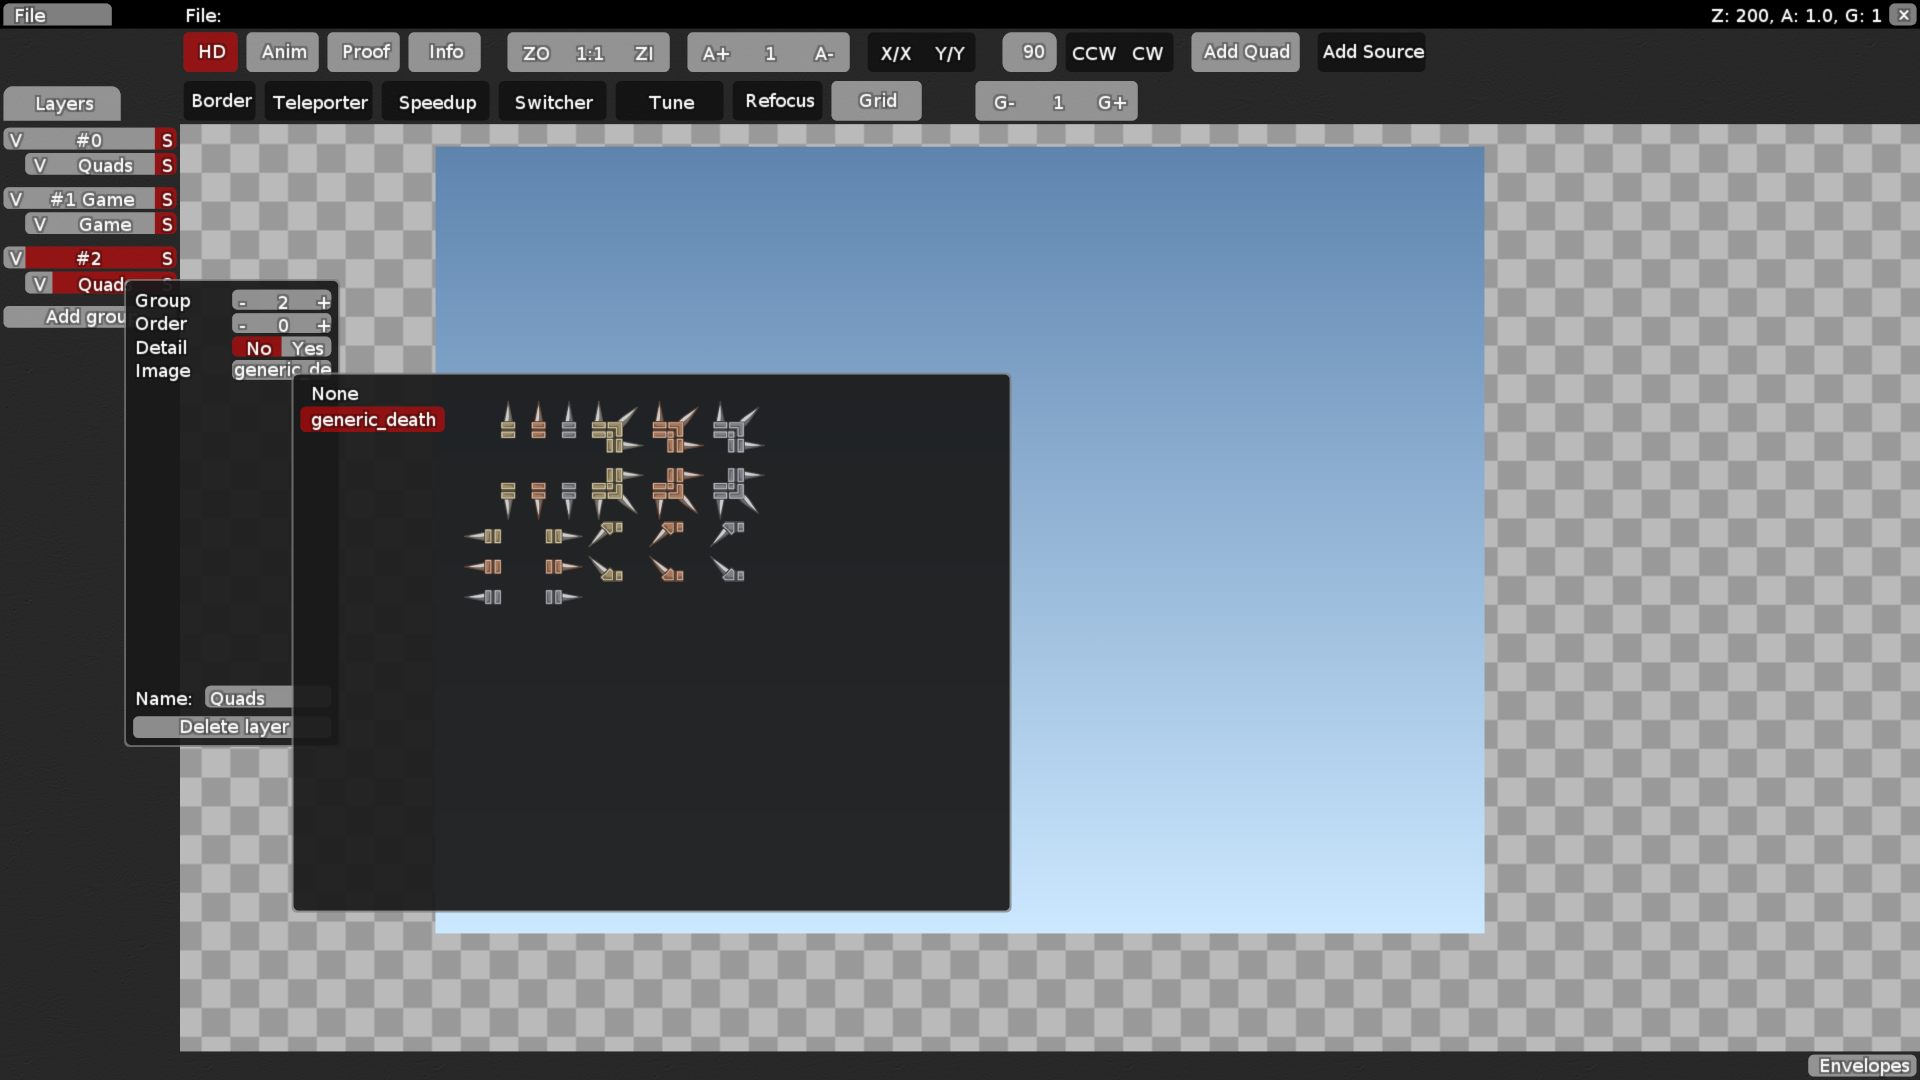
Task: Rotate selection counter-clockwise with CCW icon
Action: (x=1092, y=53)
